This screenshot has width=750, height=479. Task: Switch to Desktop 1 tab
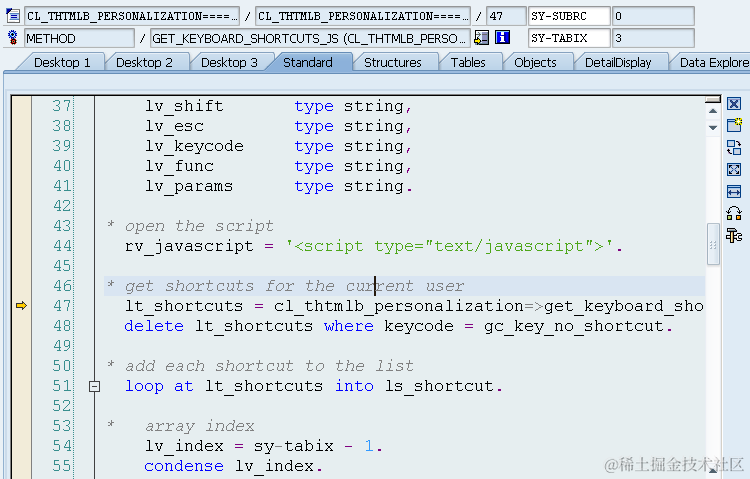coord(62,63)
